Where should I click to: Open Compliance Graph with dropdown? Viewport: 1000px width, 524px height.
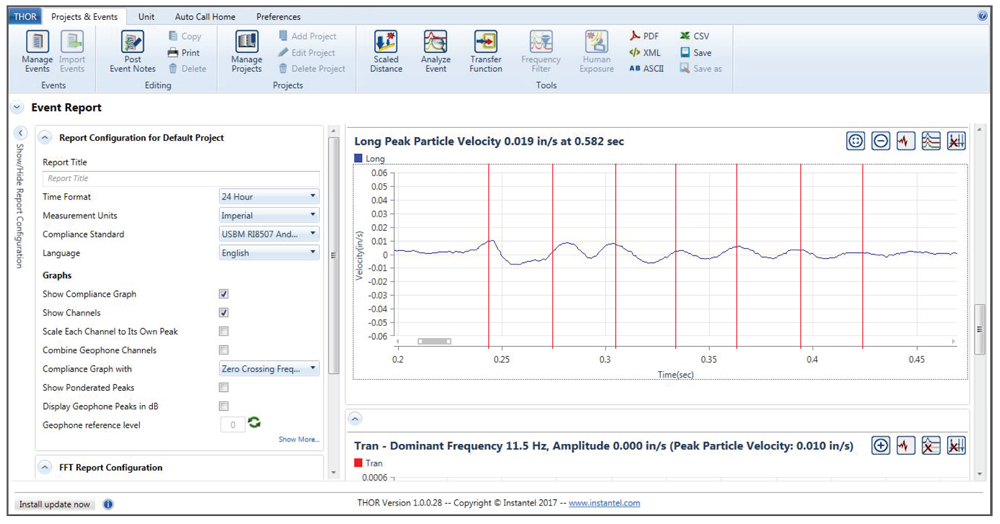(268, 368)
